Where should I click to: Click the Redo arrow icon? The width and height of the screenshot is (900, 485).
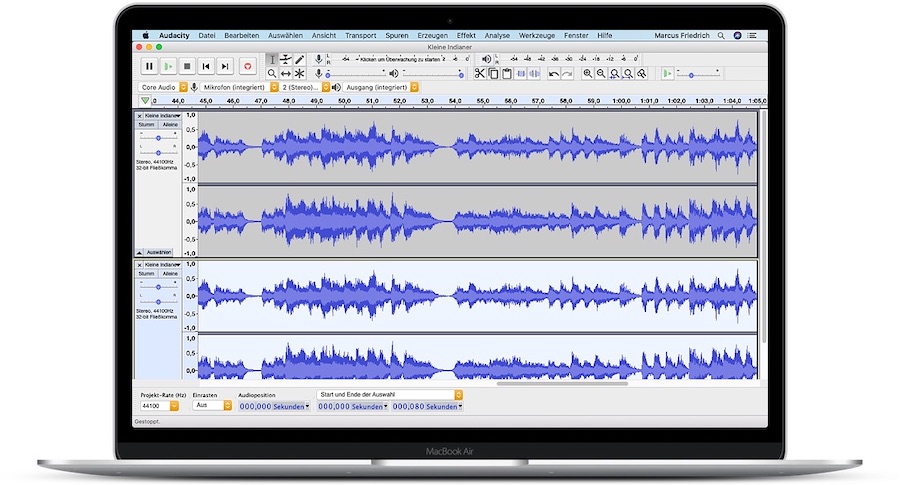coord(567,73)
